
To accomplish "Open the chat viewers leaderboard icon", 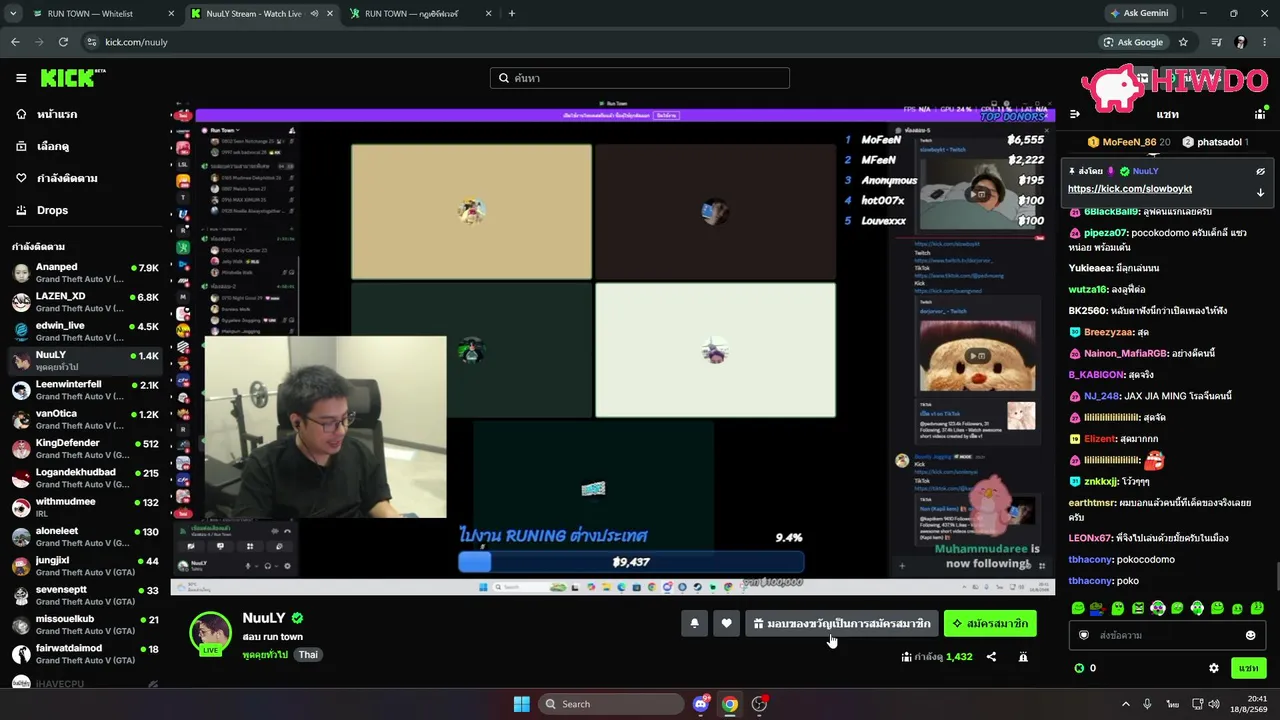I will click(x=1260, y=114).
